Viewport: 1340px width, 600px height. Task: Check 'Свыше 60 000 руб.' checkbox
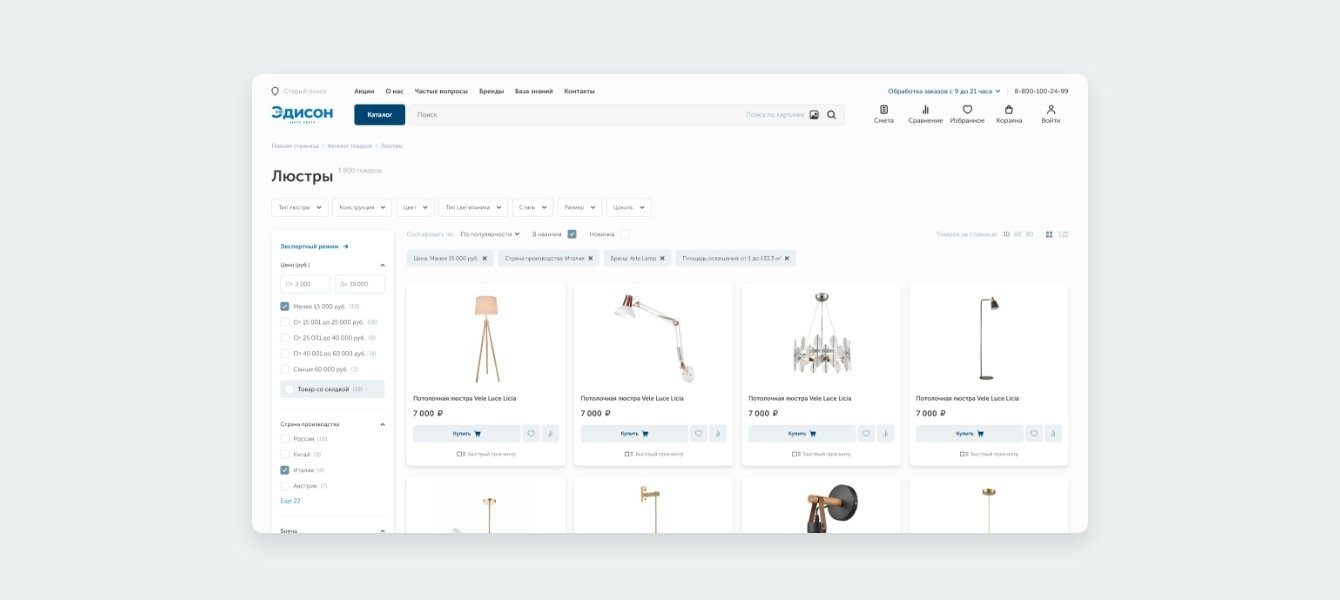(x=285, y=369)
